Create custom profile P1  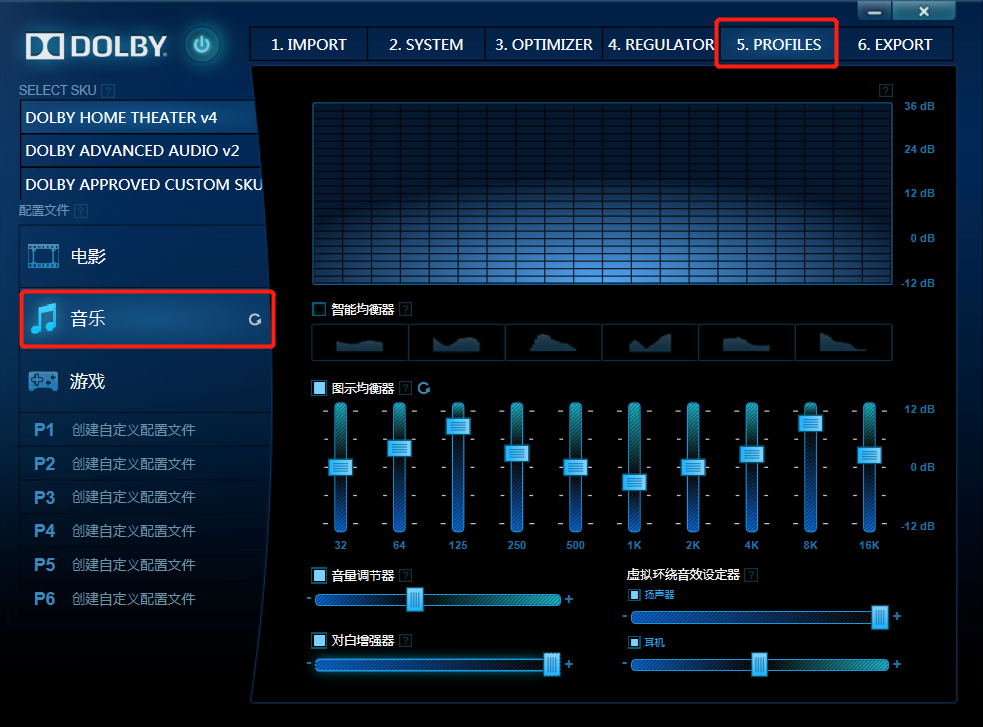[146, 430]
